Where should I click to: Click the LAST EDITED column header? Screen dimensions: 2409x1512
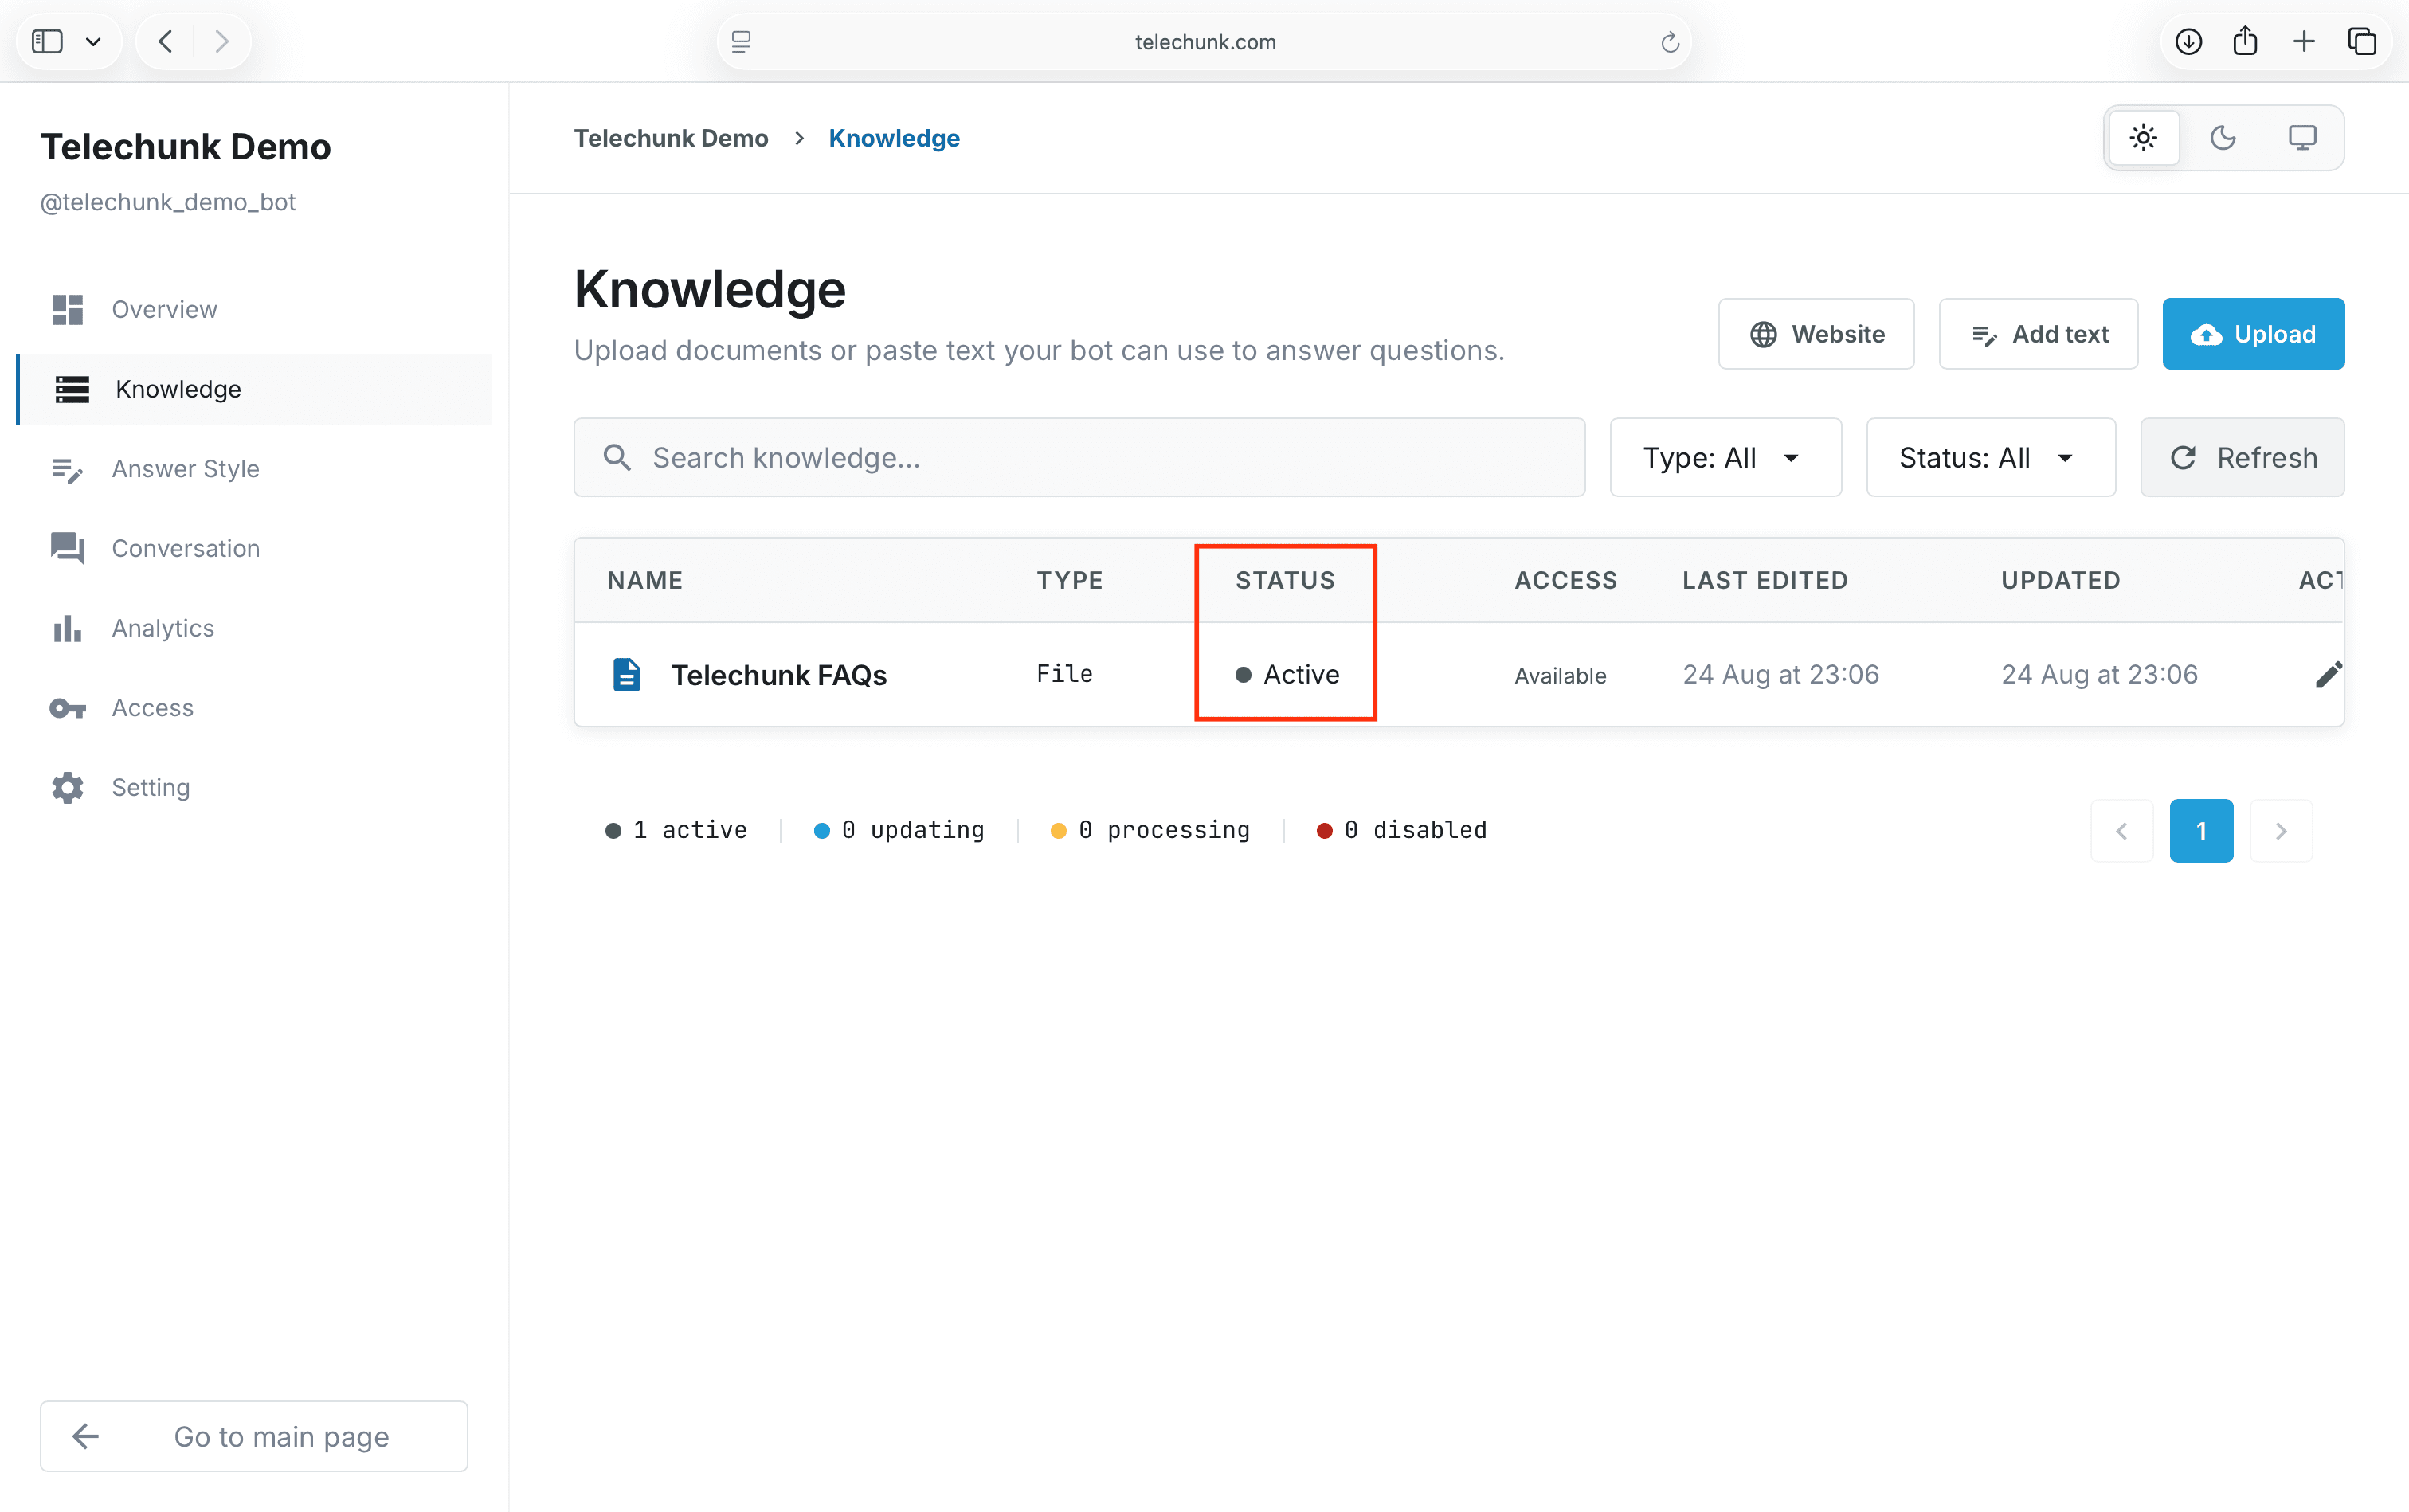click(1765, 580)
